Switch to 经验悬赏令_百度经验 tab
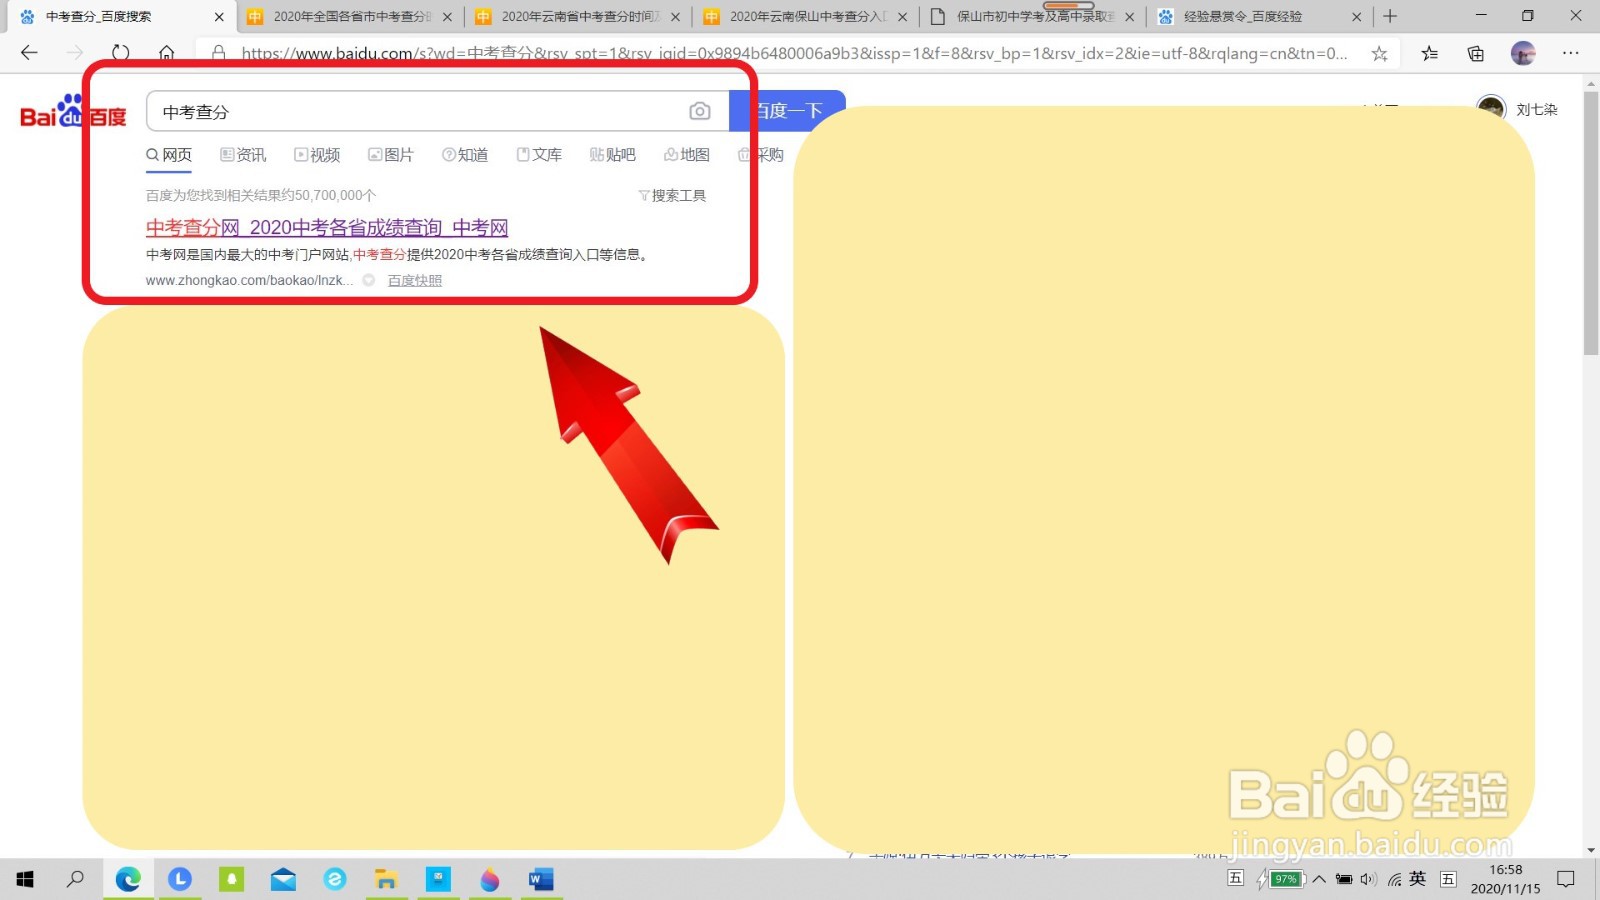Image resolution: width=1600 pixels, height=900 pixels. click(x=1260, y=16)
